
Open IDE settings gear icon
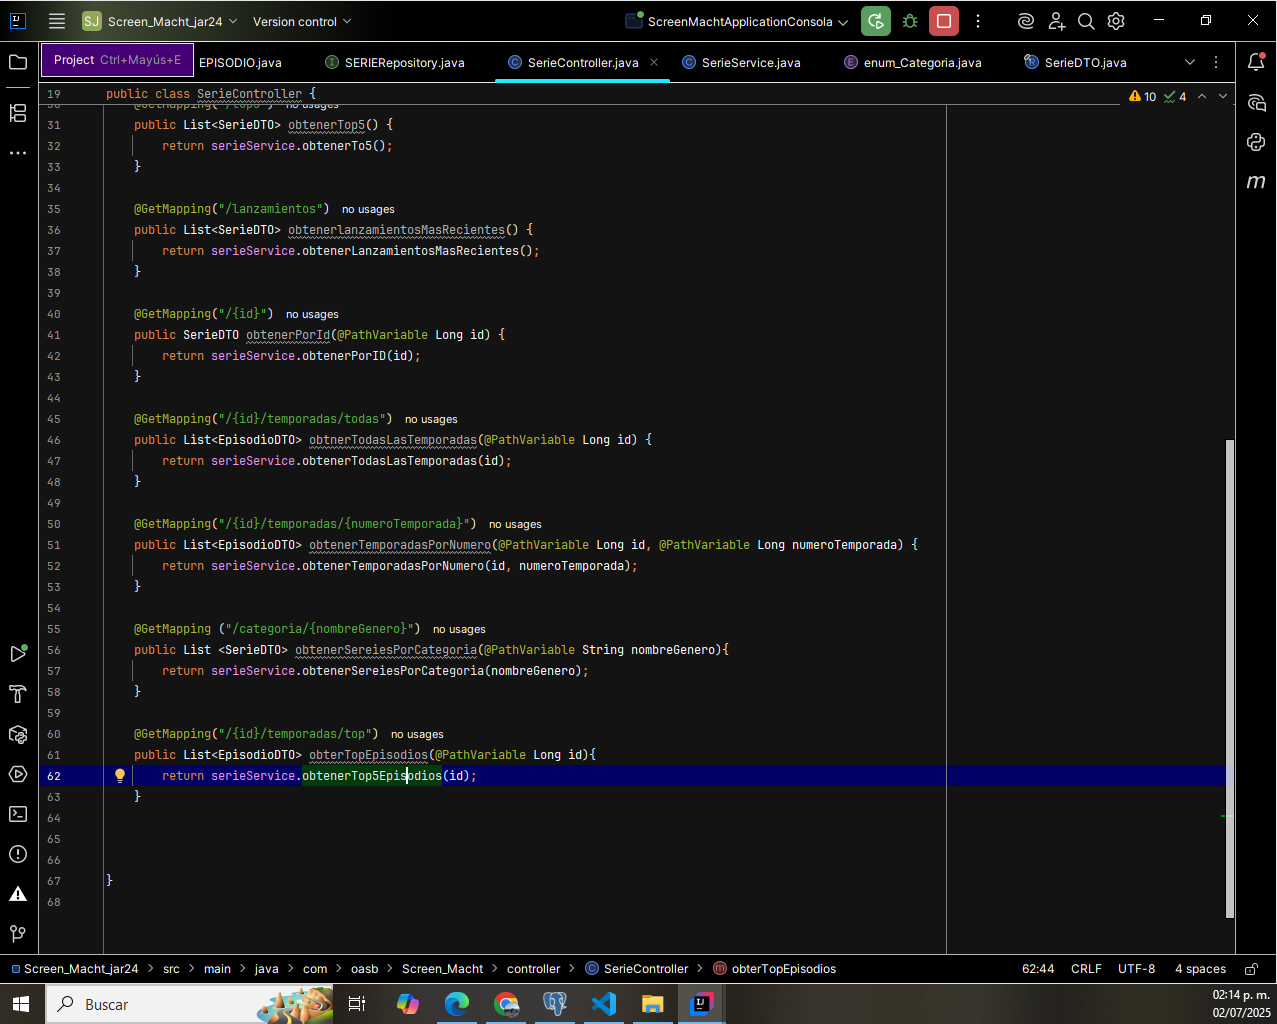point(1116,21)
